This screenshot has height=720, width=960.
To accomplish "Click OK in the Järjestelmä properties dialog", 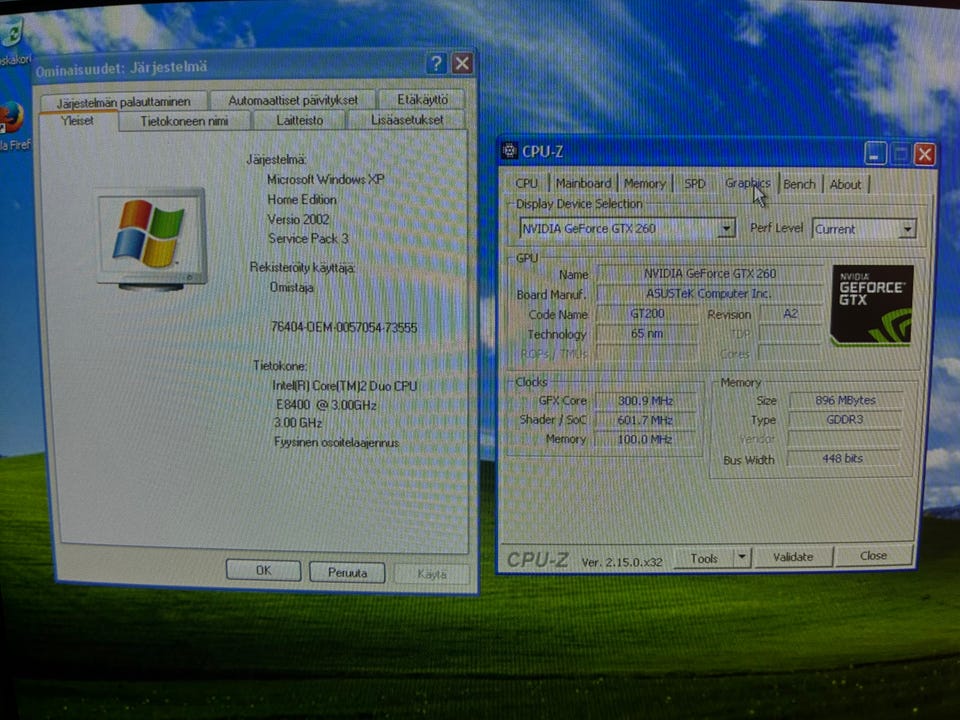I will [x=263, y=570].
